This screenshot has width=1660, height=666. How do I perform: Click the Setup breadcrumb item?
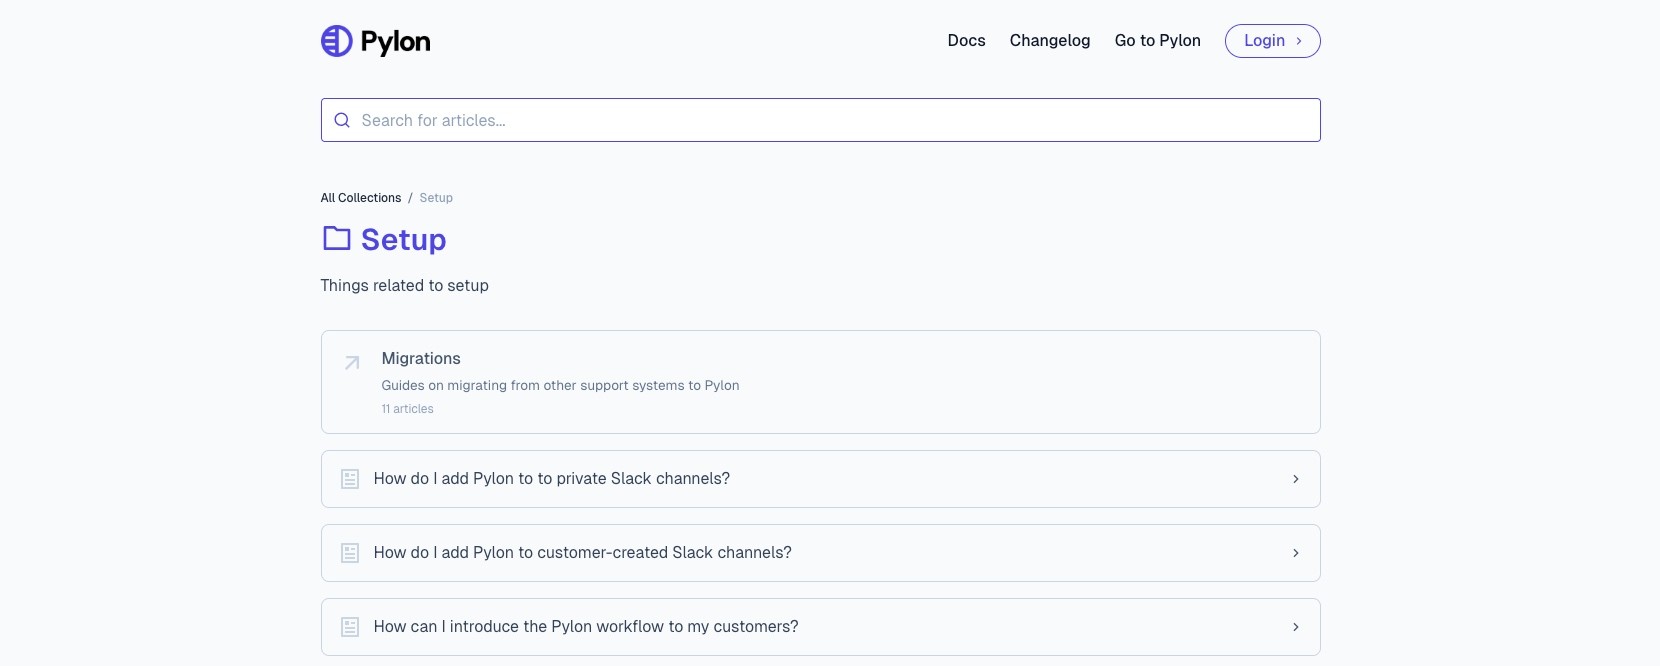tap(436, 198)
